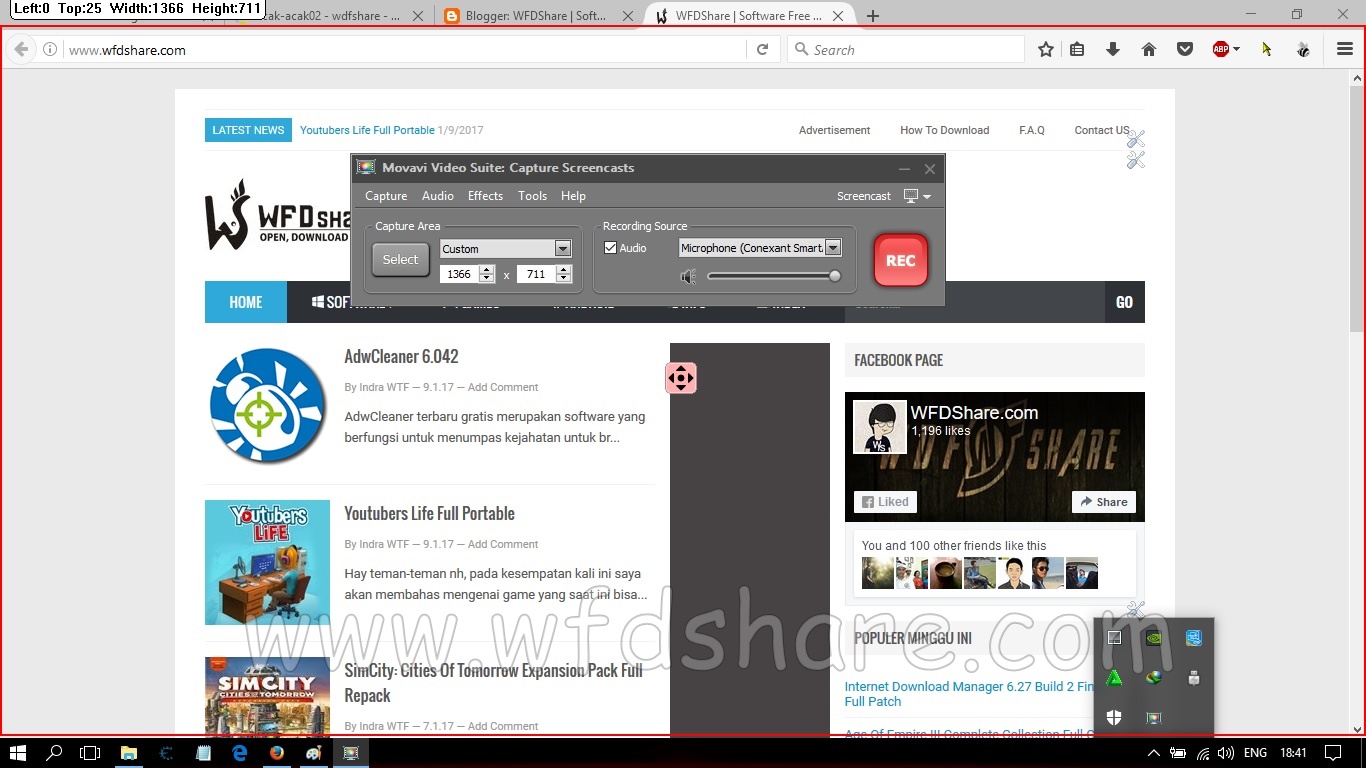1366x768 pixels.
Task: Show bookmarks list icon in Firefox toolbar
Action: pyautogui.click(x=1077, y=49)
